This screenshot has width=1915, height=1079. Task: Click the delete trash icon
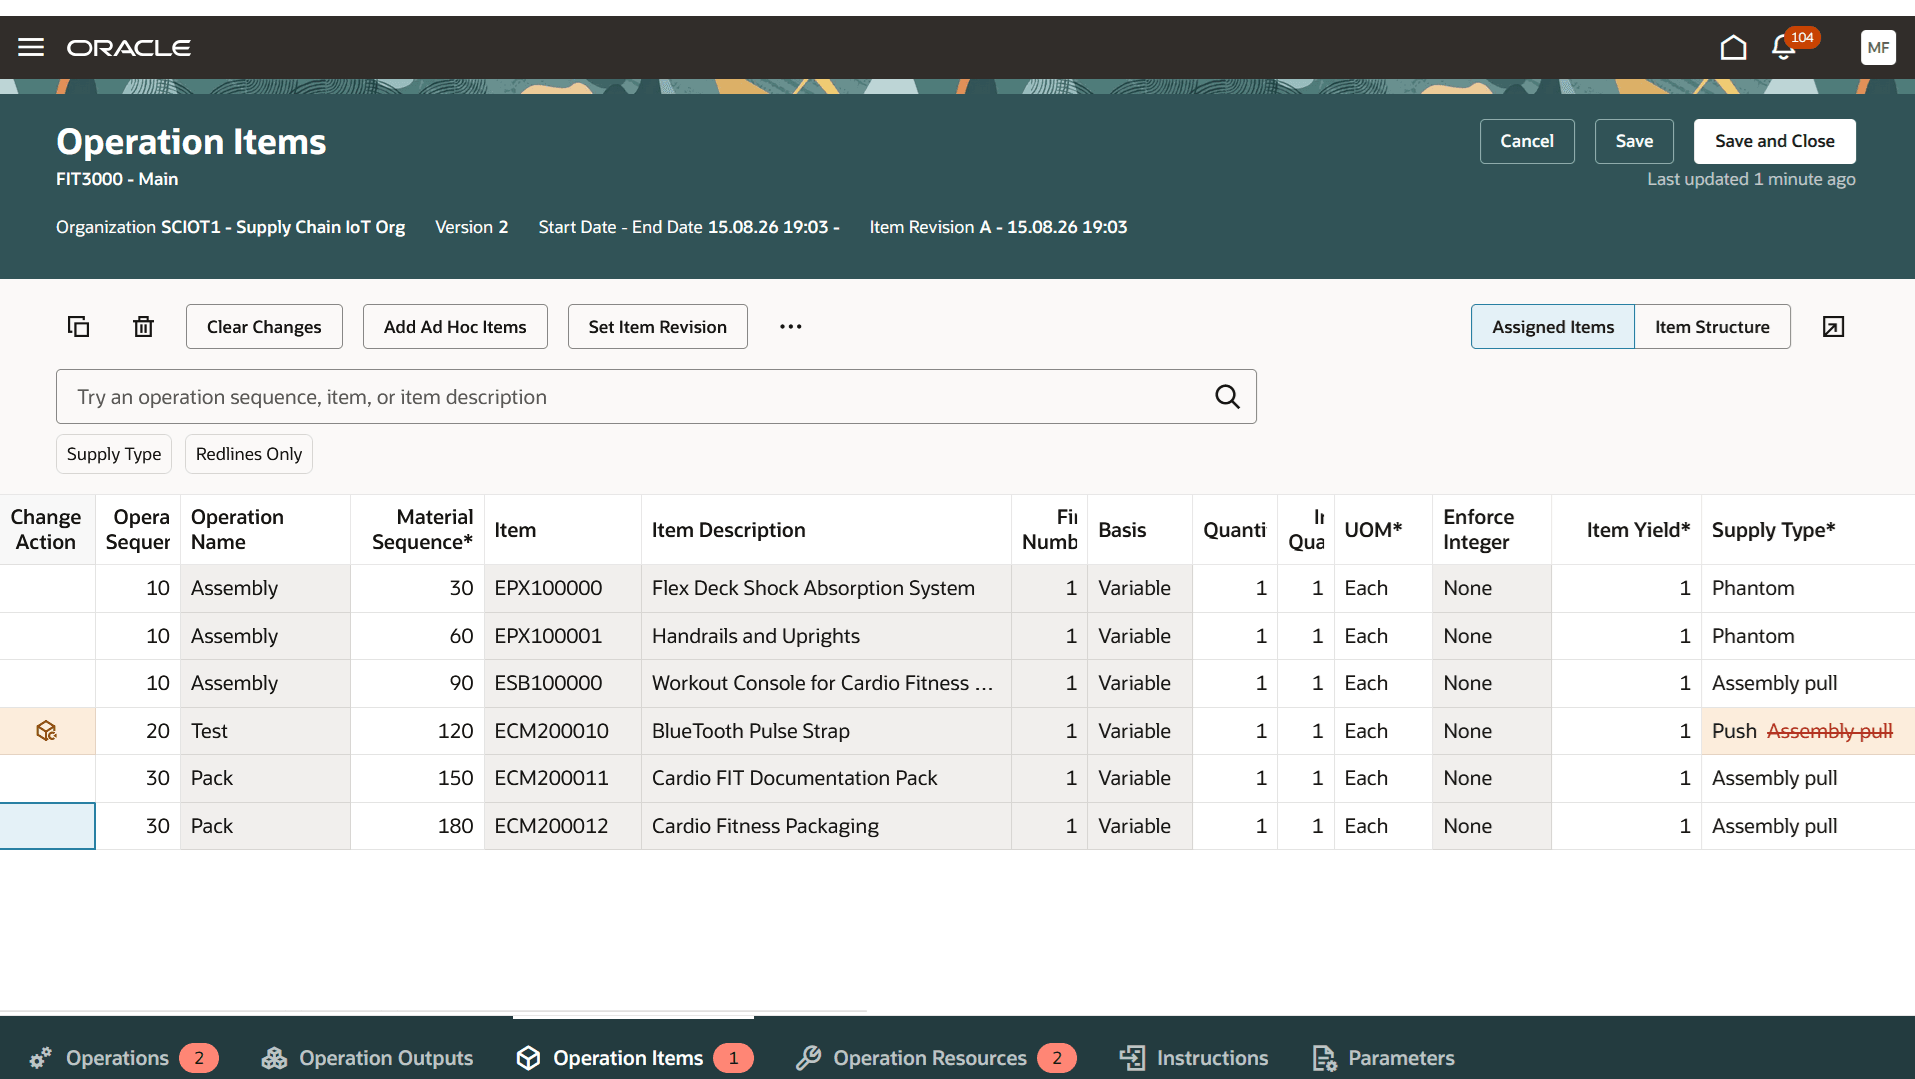tap(143, 326)
